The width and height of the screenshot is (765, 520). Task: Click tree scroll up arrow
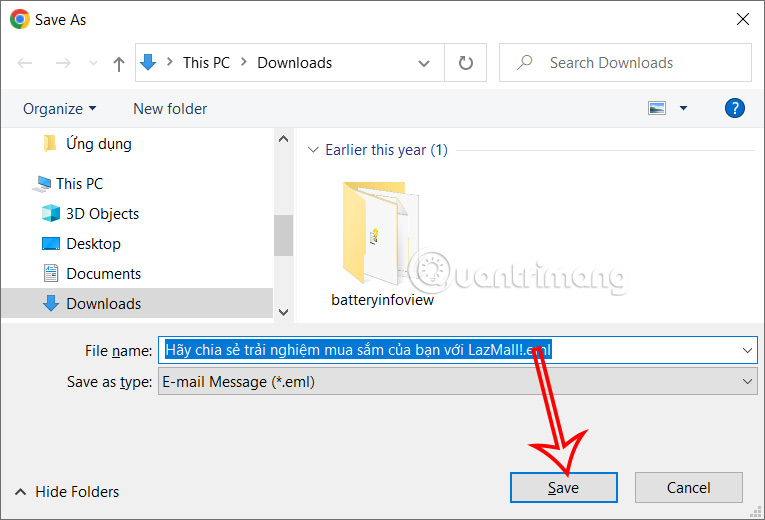pyautogui.click(x=283, y=139)
